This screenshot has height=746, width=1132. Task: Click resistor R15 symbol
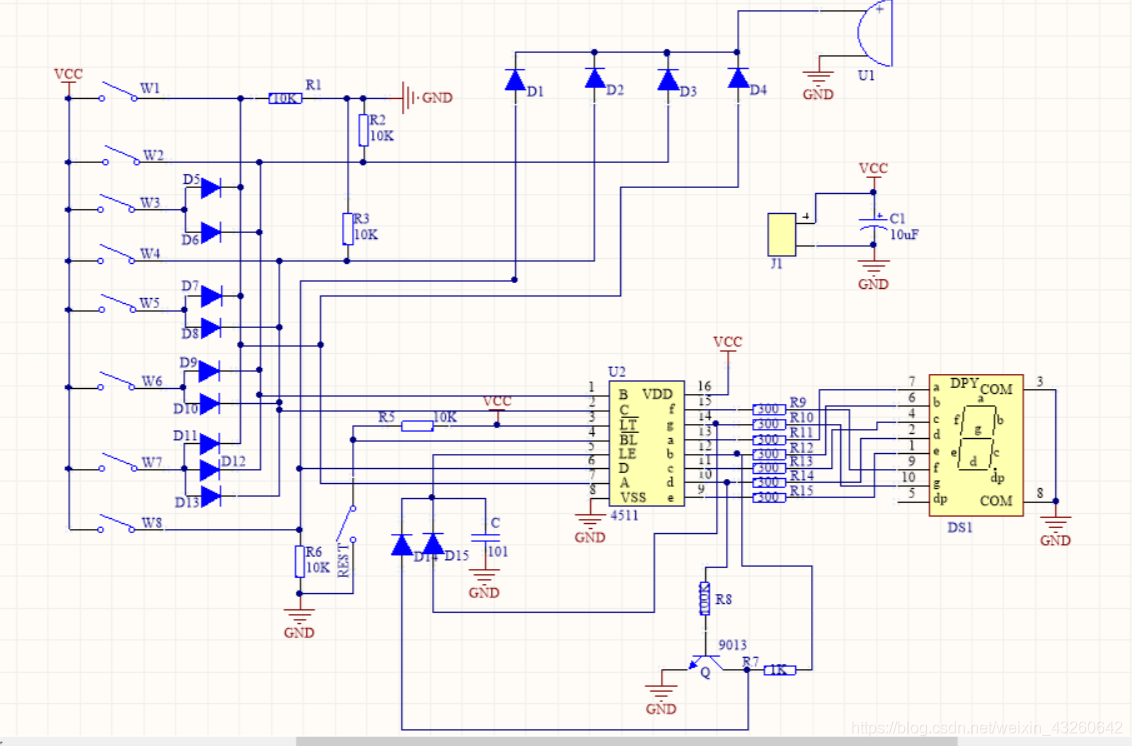pyautogui.click(x=769, y=498)
